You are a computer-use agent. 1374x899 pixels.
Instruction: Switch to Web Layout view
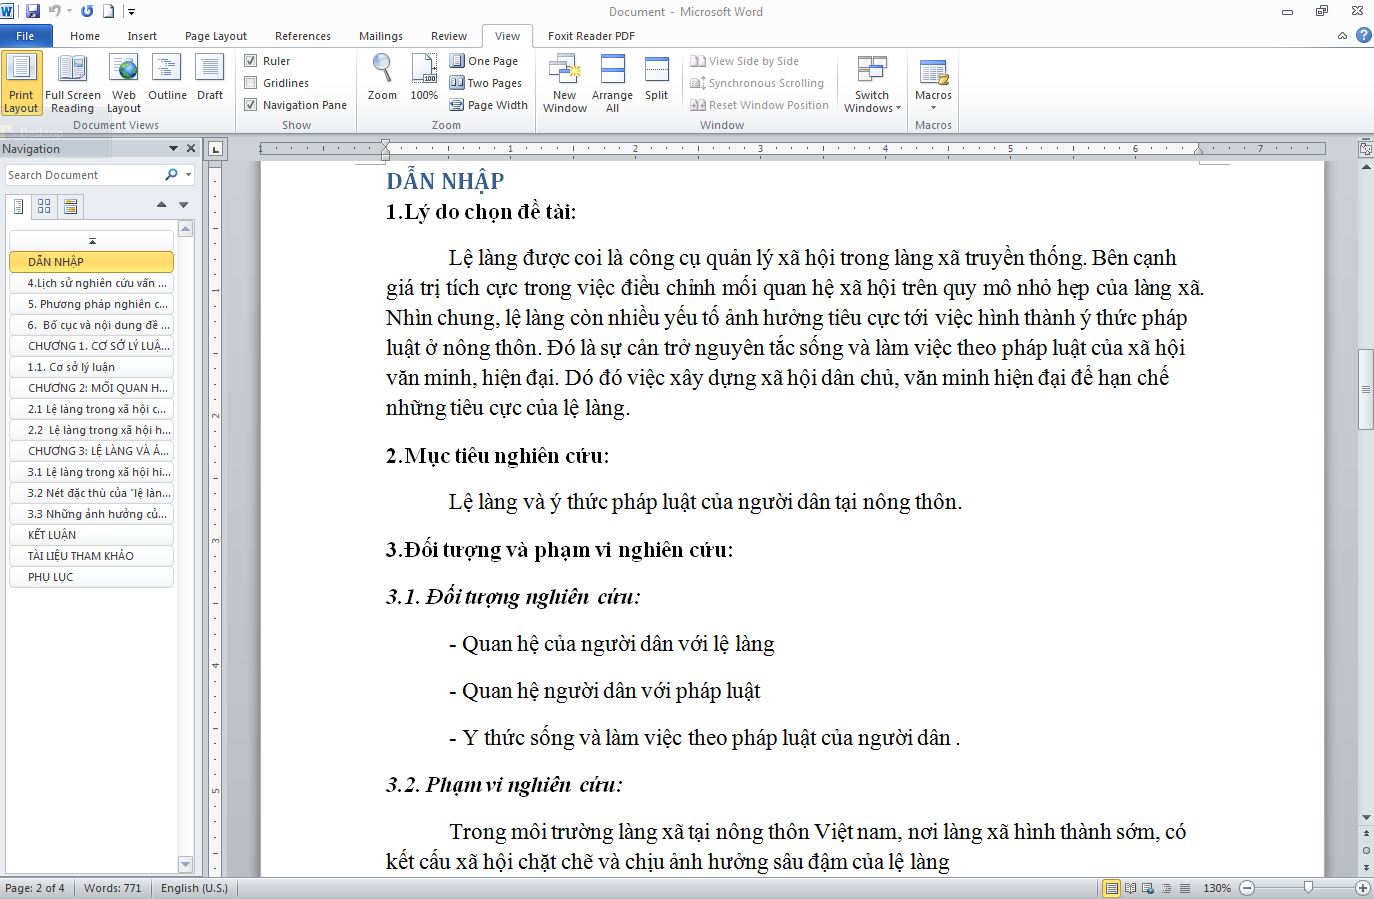(124, 83)
